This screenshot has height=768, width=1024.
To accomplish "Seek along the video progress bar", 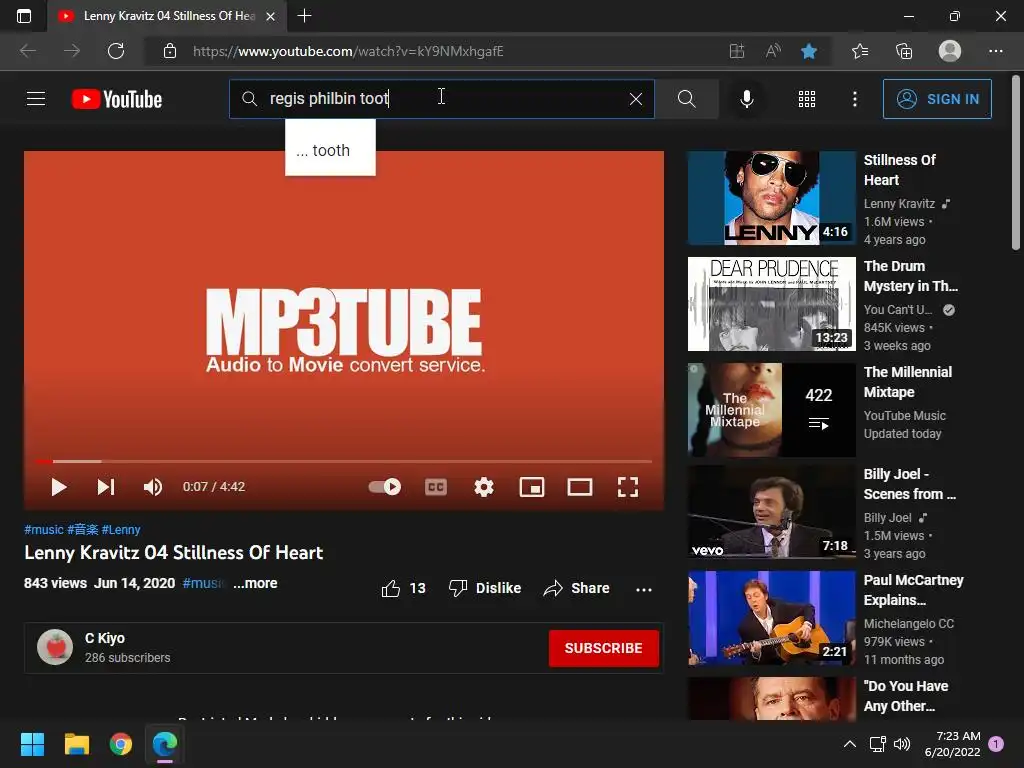I will 344,461.
